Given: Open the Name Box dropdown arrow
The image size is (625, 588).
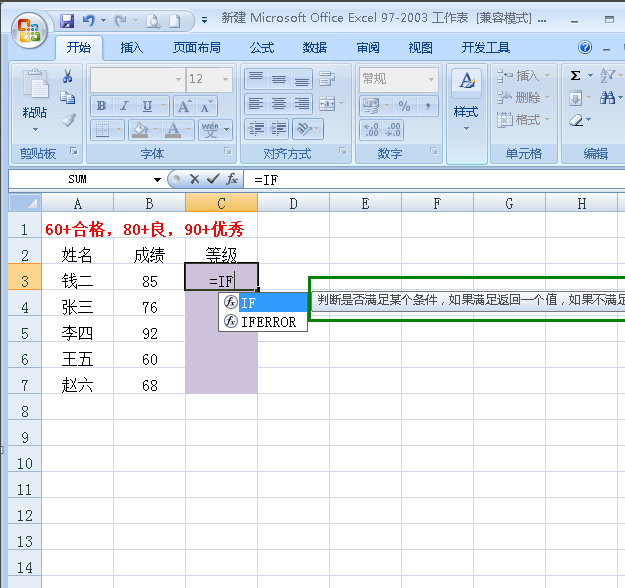Looking at the screenshot, I should [x=157, y=180].
